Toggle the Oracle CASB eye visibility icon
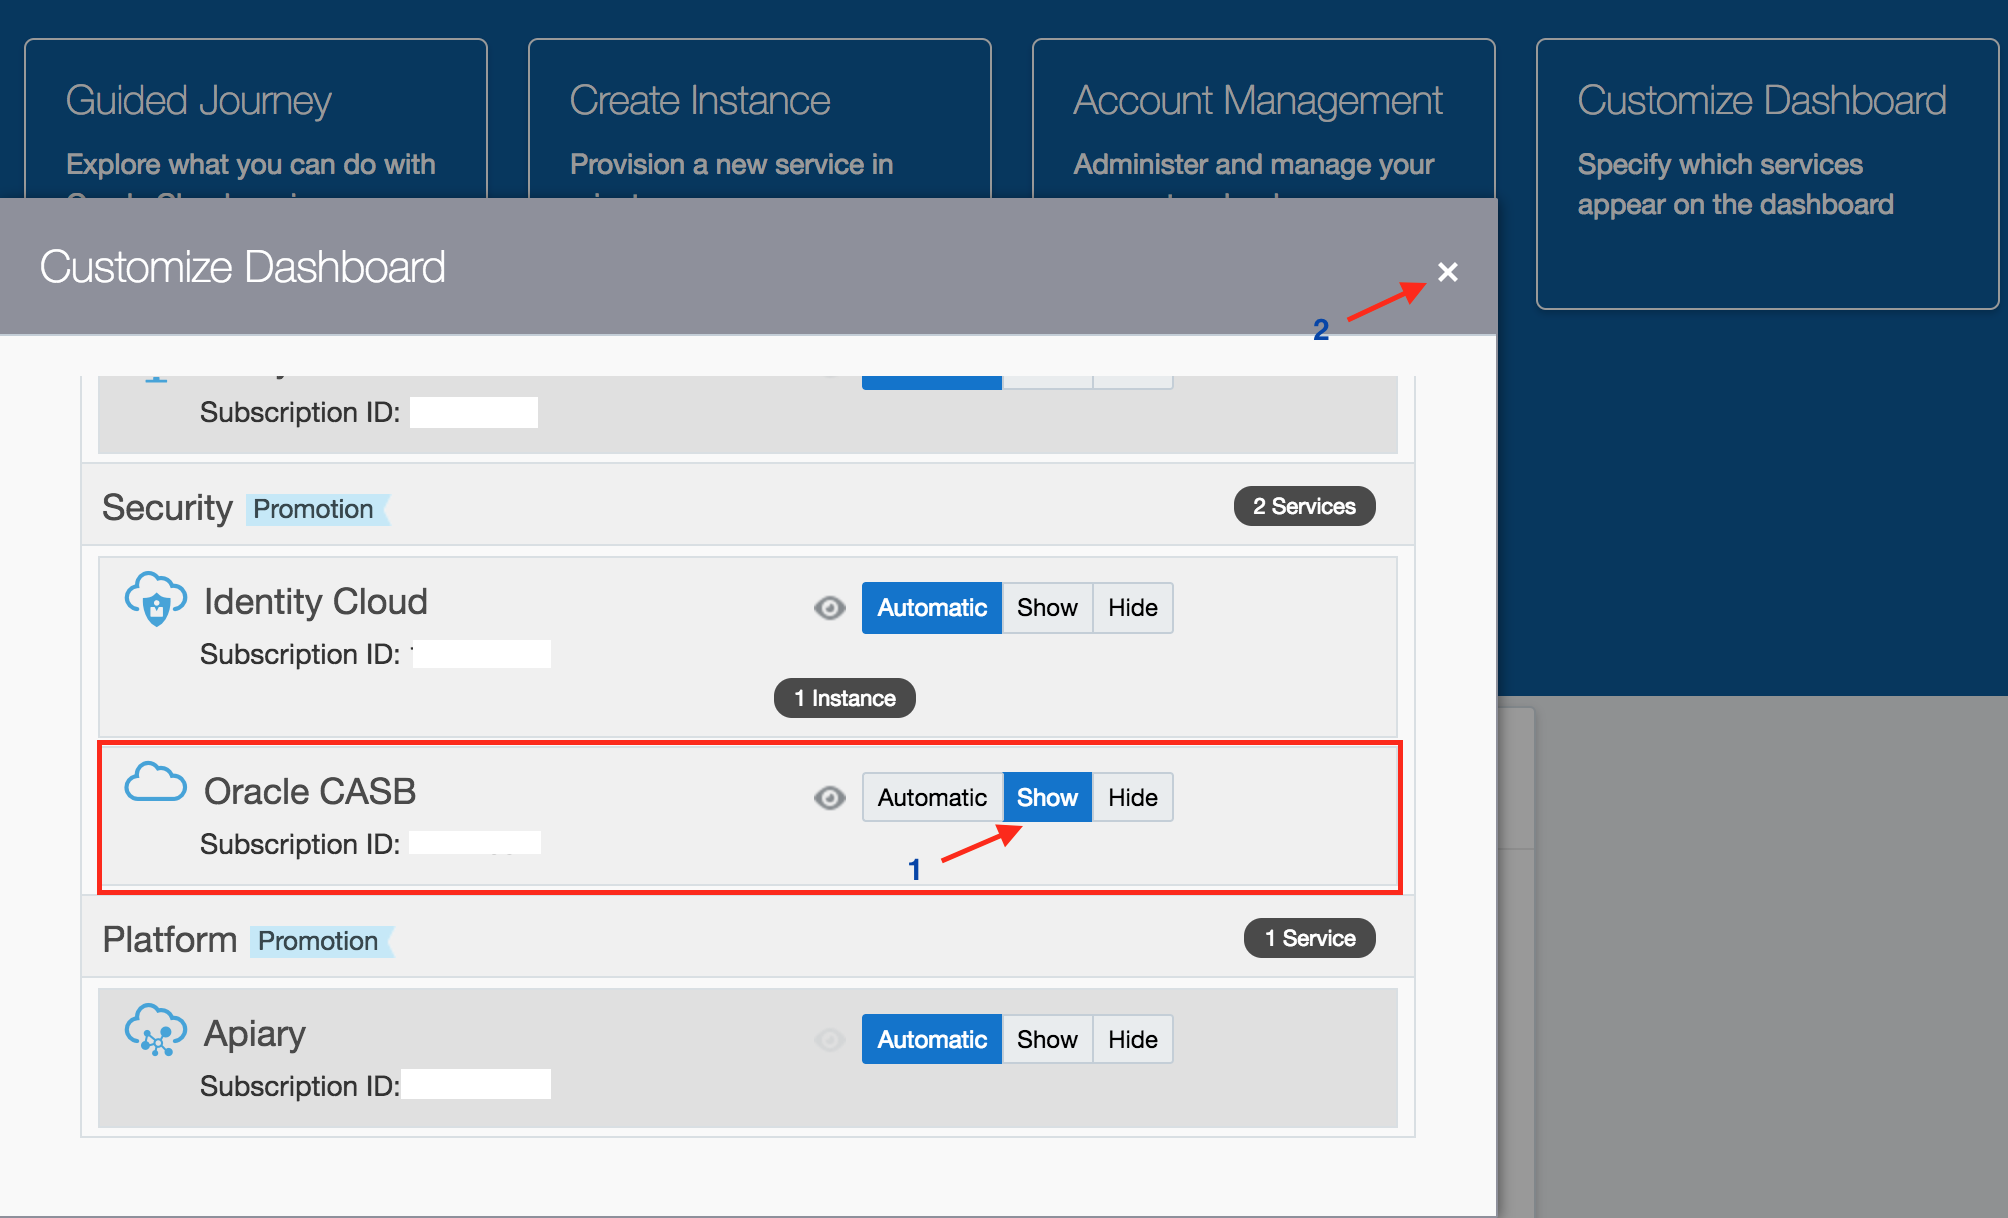 click(x=829, y=798)
